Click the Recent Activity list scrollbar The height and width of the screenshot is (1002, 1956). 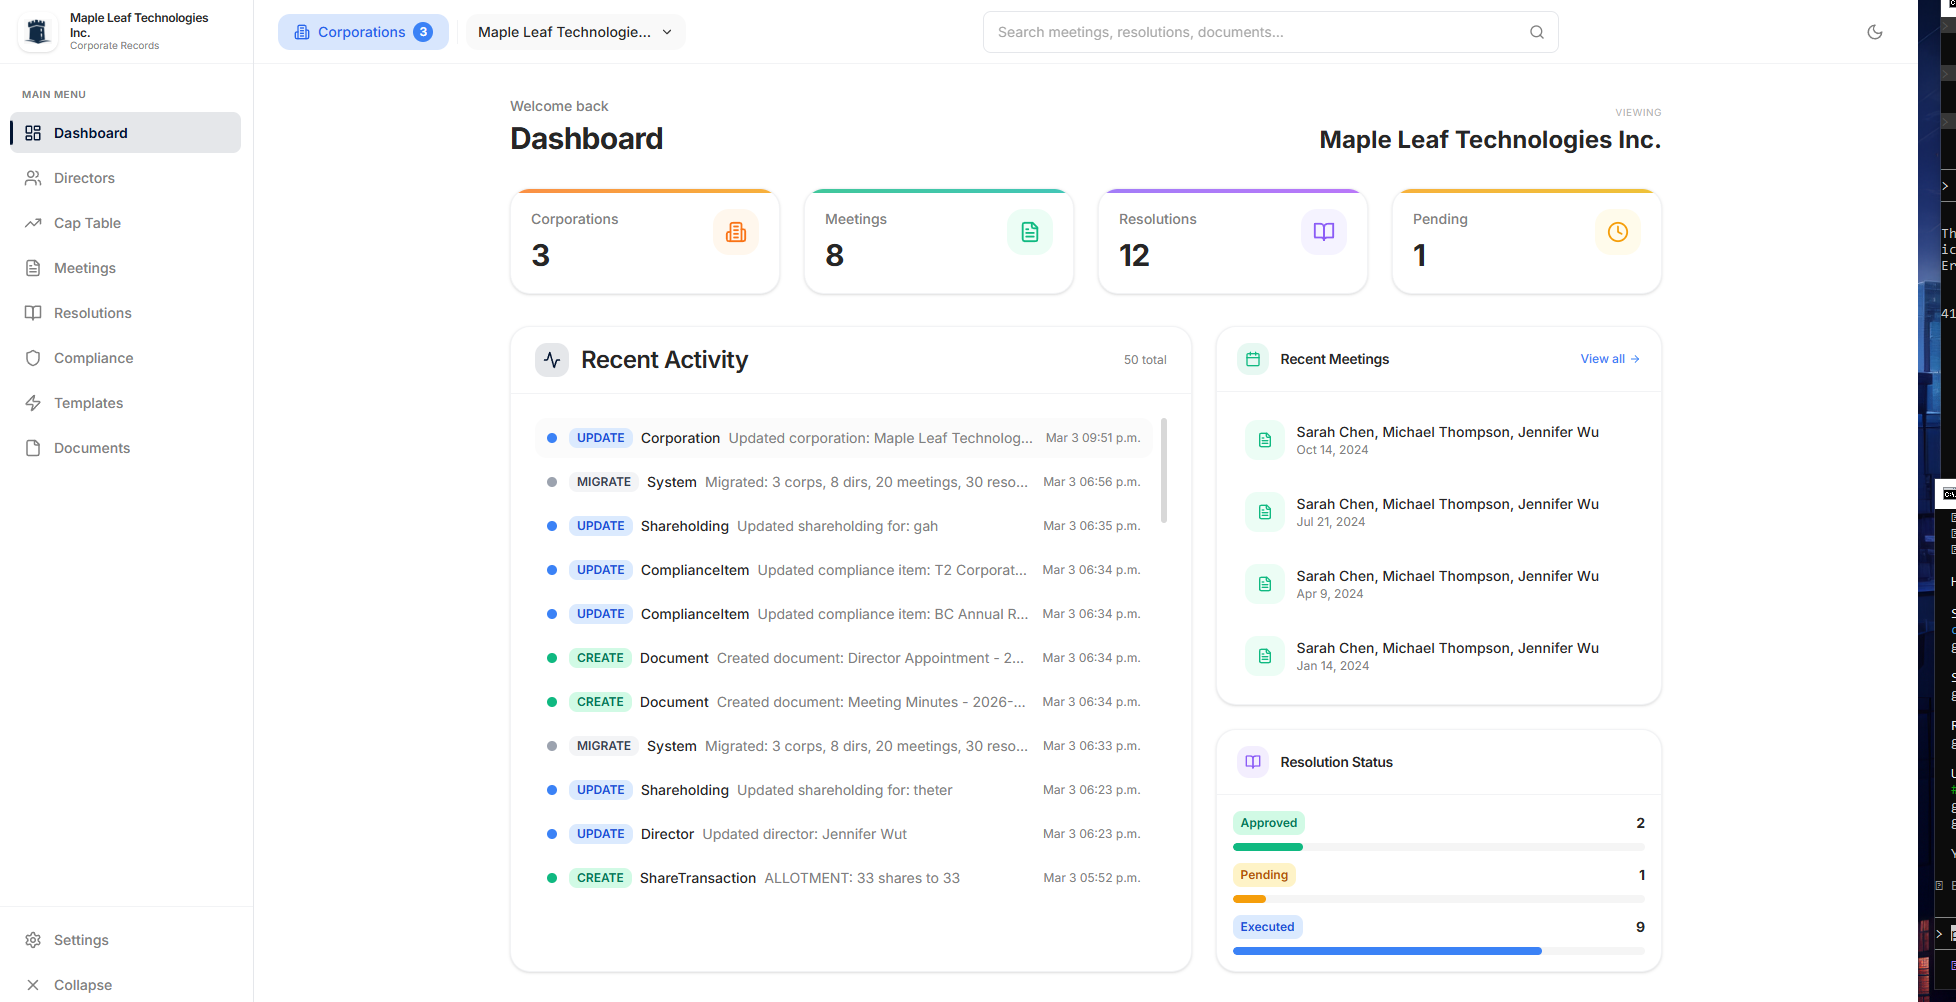(x=1164, y=470)
